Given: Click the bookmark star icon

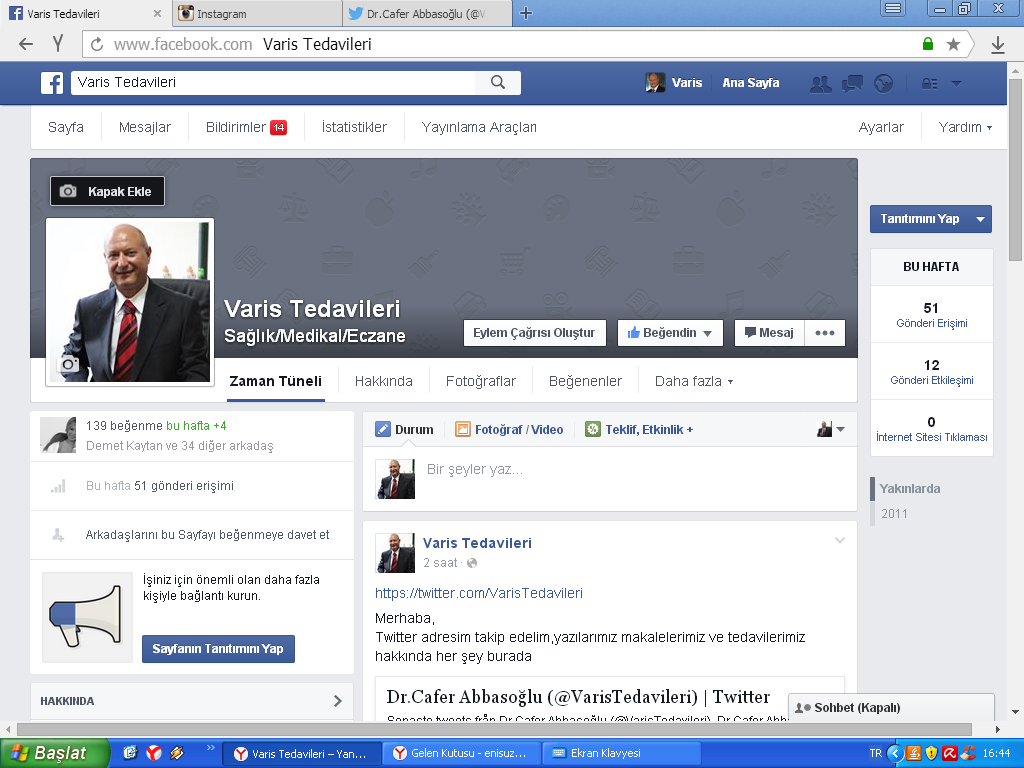Looking at the screenshot, I should click(953, 44).
